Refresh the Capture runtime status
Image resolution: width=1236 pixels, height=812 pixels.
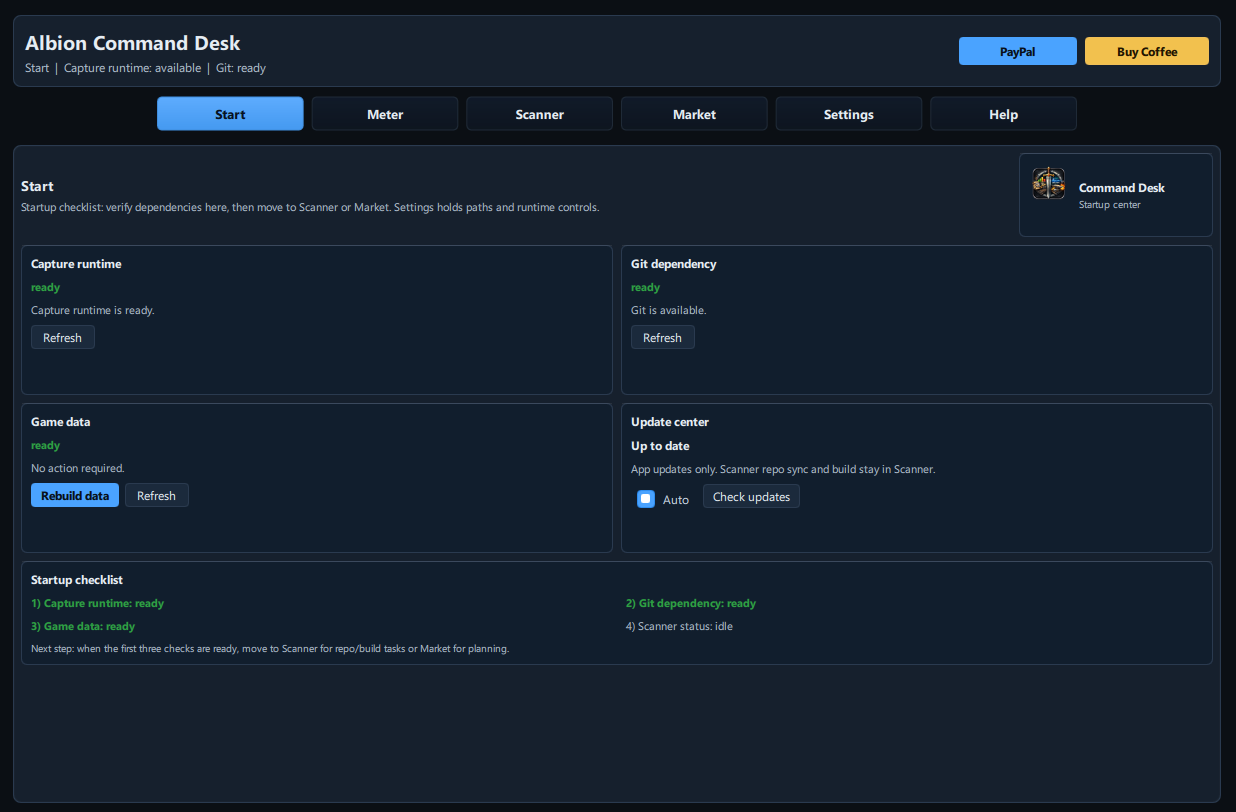click(x=62, y=337)
